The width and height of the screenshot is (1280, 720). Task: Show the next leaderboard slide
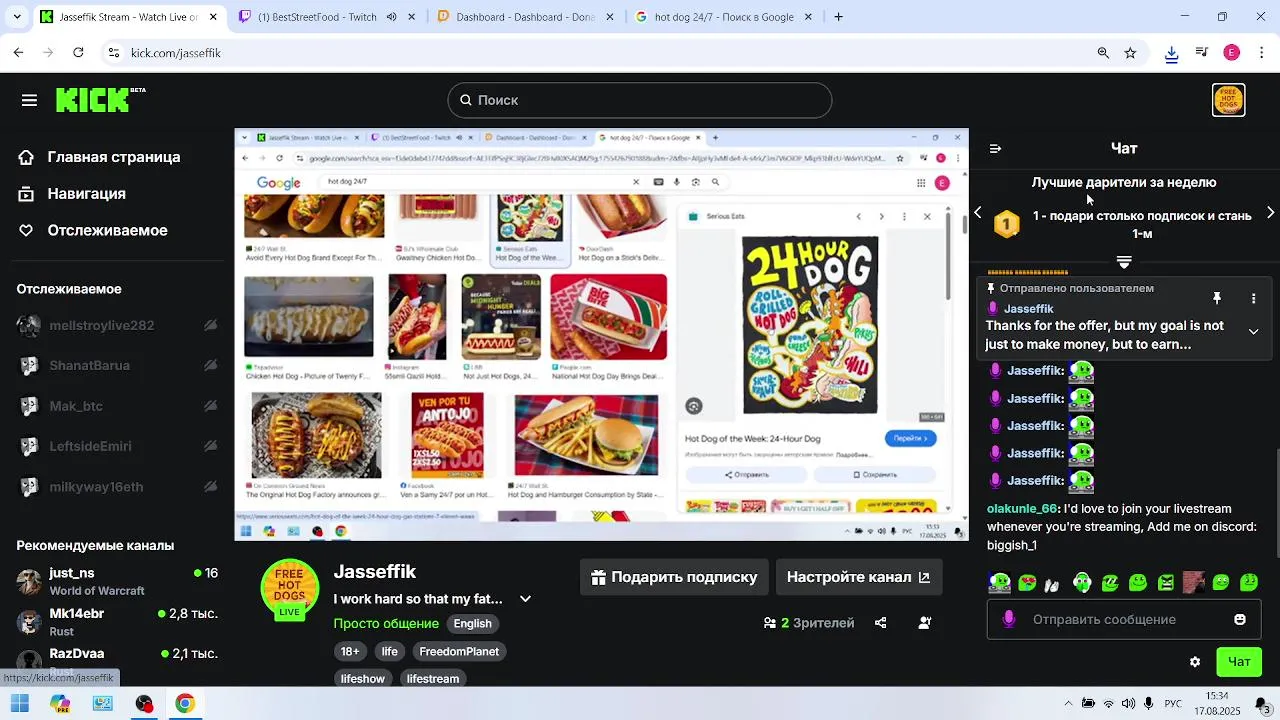[x=1270, y=213]
